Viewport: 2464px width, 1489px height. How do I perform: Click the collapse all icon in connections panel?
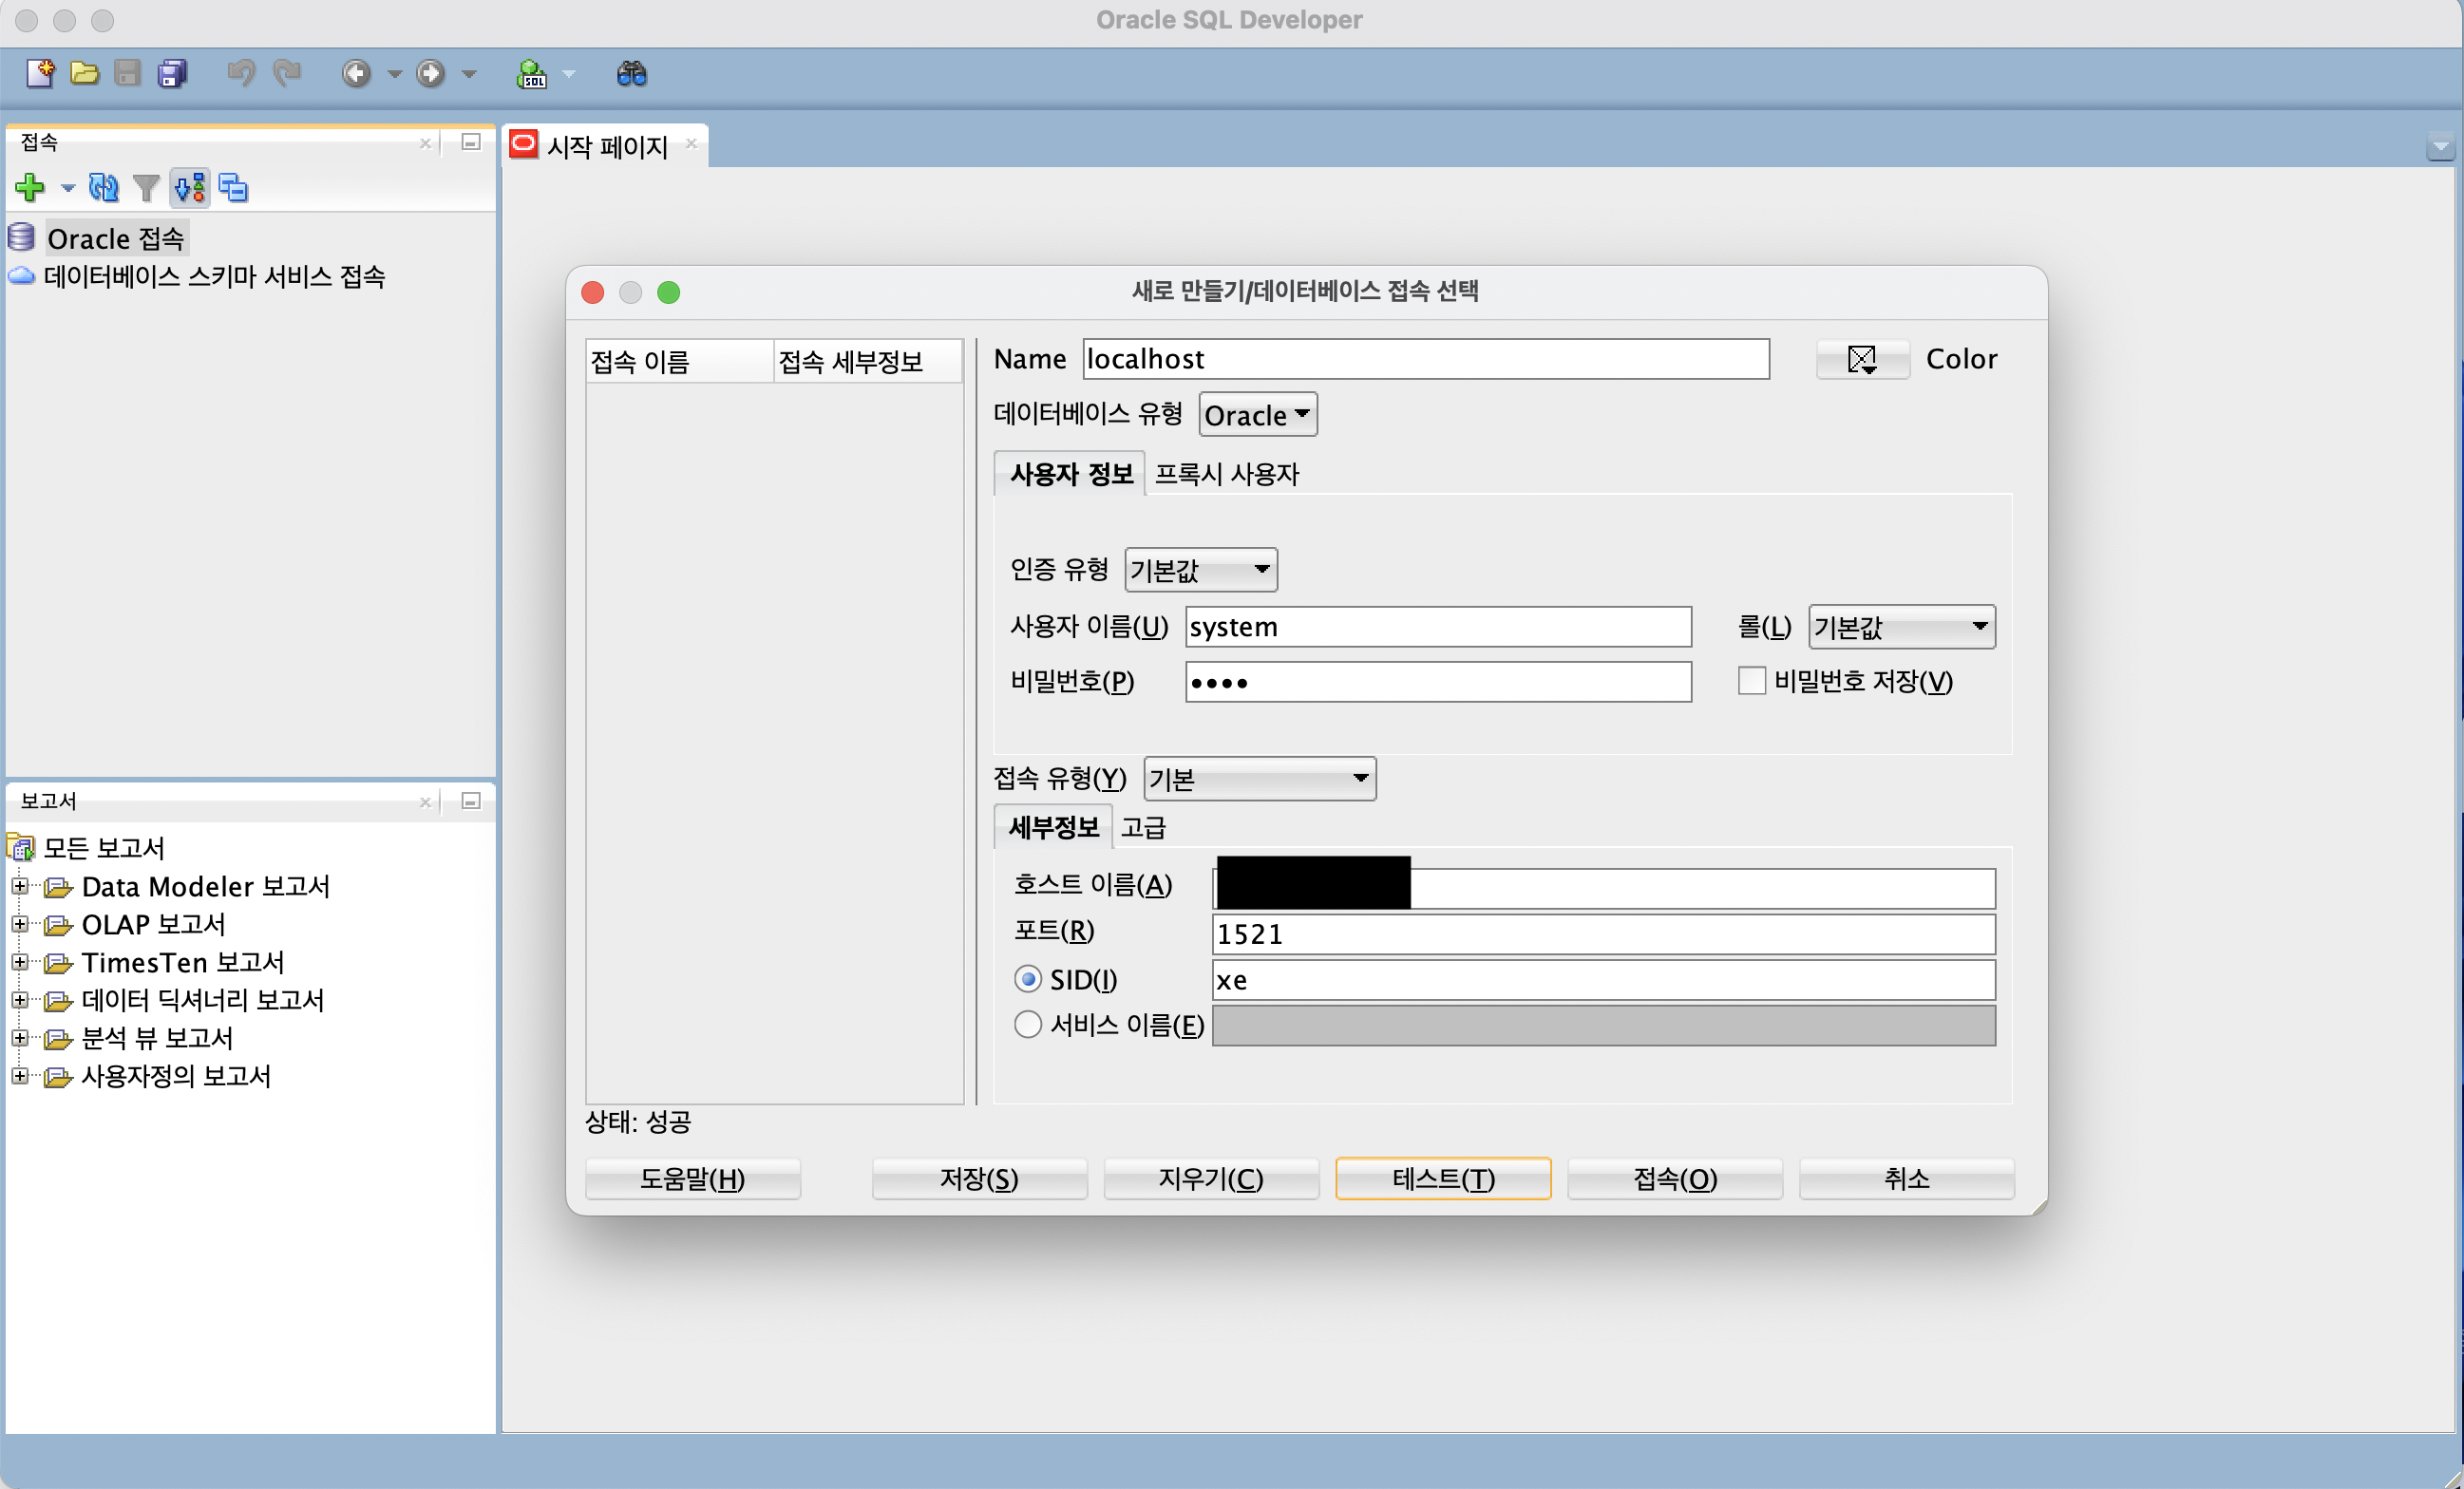coord(233,187)
